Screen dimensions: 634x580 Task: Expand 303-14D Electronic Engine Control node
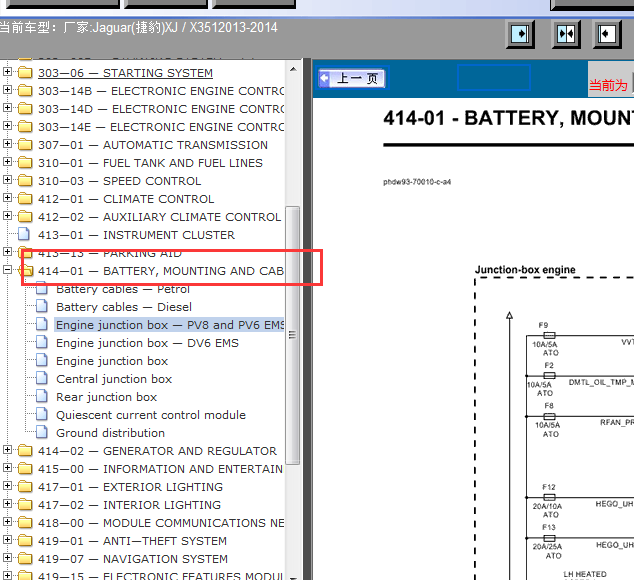coord(7,108)
